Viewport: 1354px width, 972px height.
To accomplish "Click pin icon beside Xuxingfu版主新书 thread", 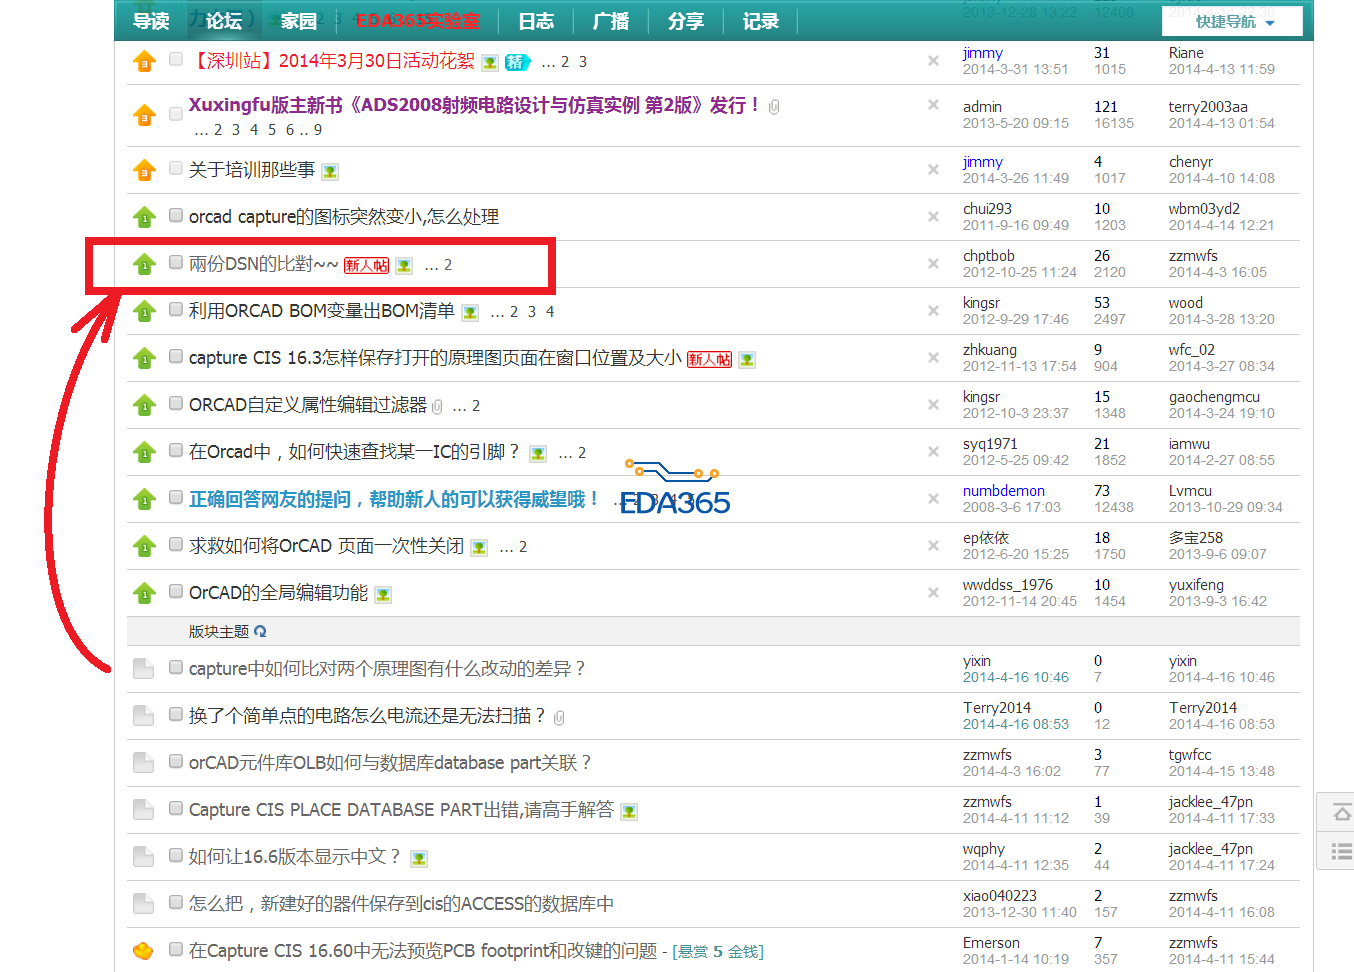I will 144,116.
